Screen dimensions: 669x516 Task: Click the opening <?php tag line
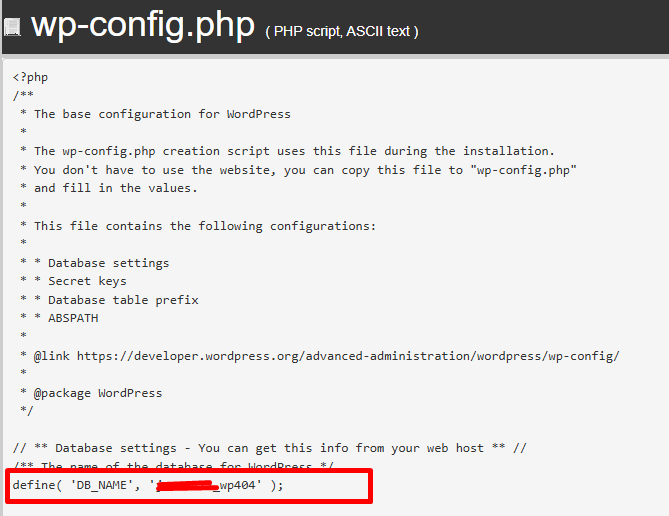[30, 76]
